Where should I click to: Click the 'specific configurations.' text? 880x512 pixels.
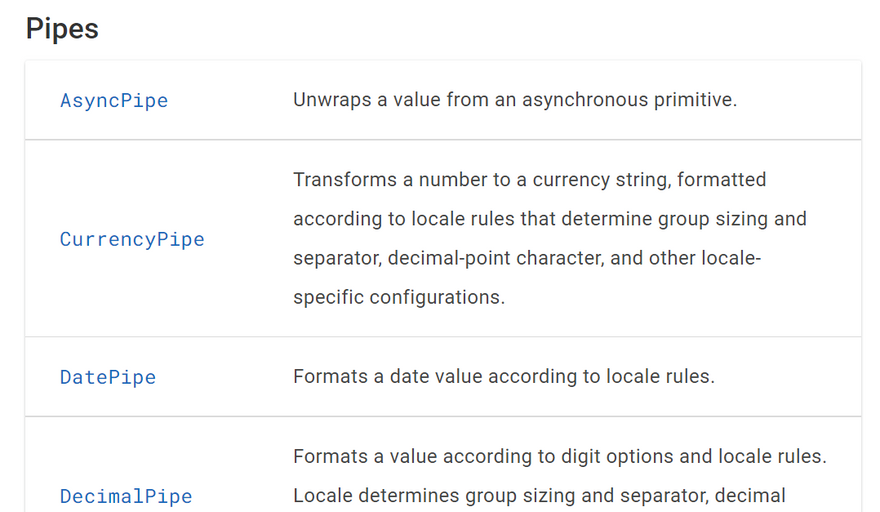tap(399, 297)
